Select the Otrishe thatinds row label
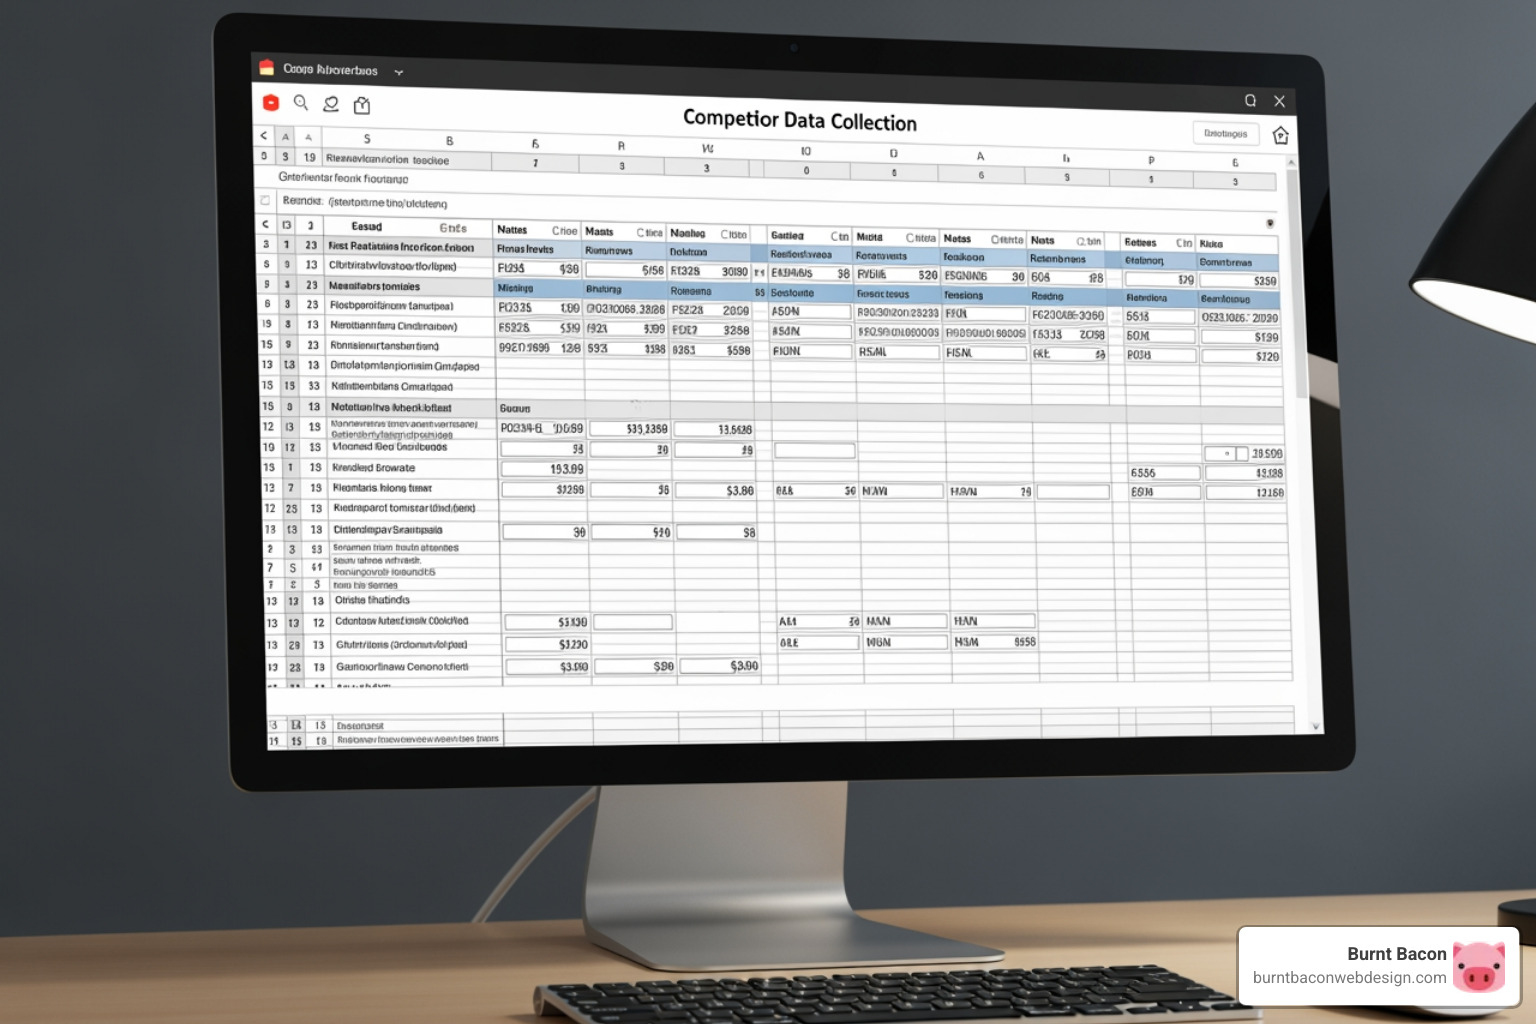 point(372,600)
